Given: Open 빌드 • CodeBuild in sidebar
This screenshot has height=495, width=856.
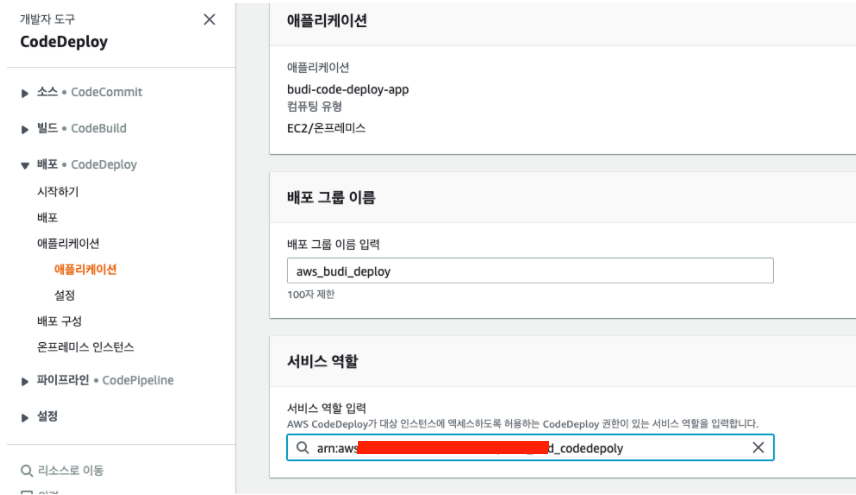Looking at the screenshot, I should pos(81,128).
